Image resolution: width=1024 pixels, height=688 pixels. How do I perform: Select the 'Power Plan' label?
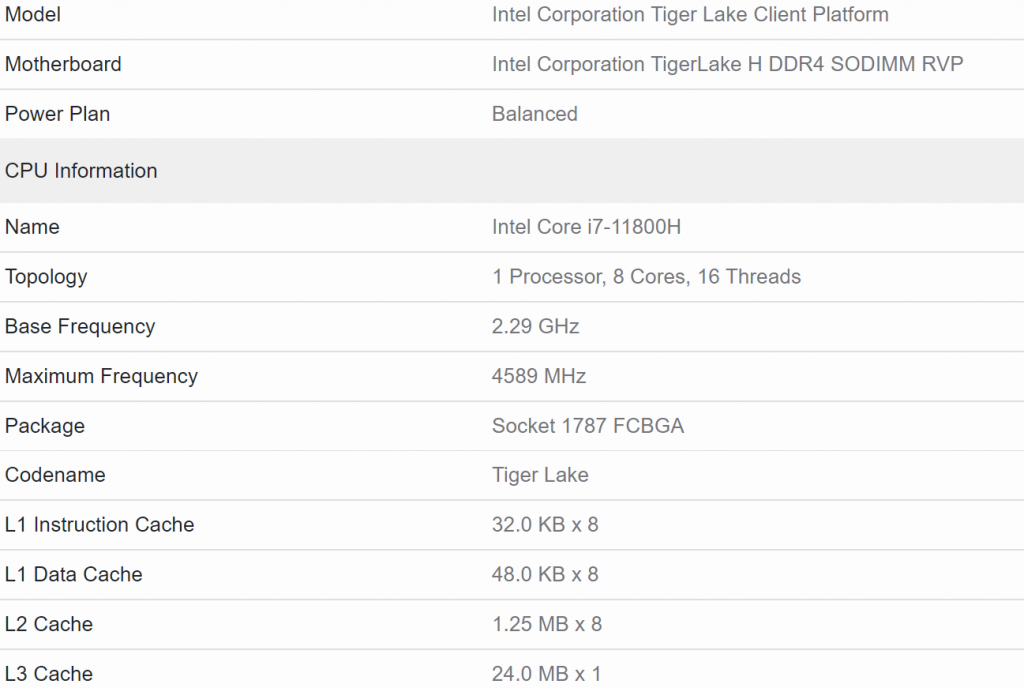click(57, 114)
